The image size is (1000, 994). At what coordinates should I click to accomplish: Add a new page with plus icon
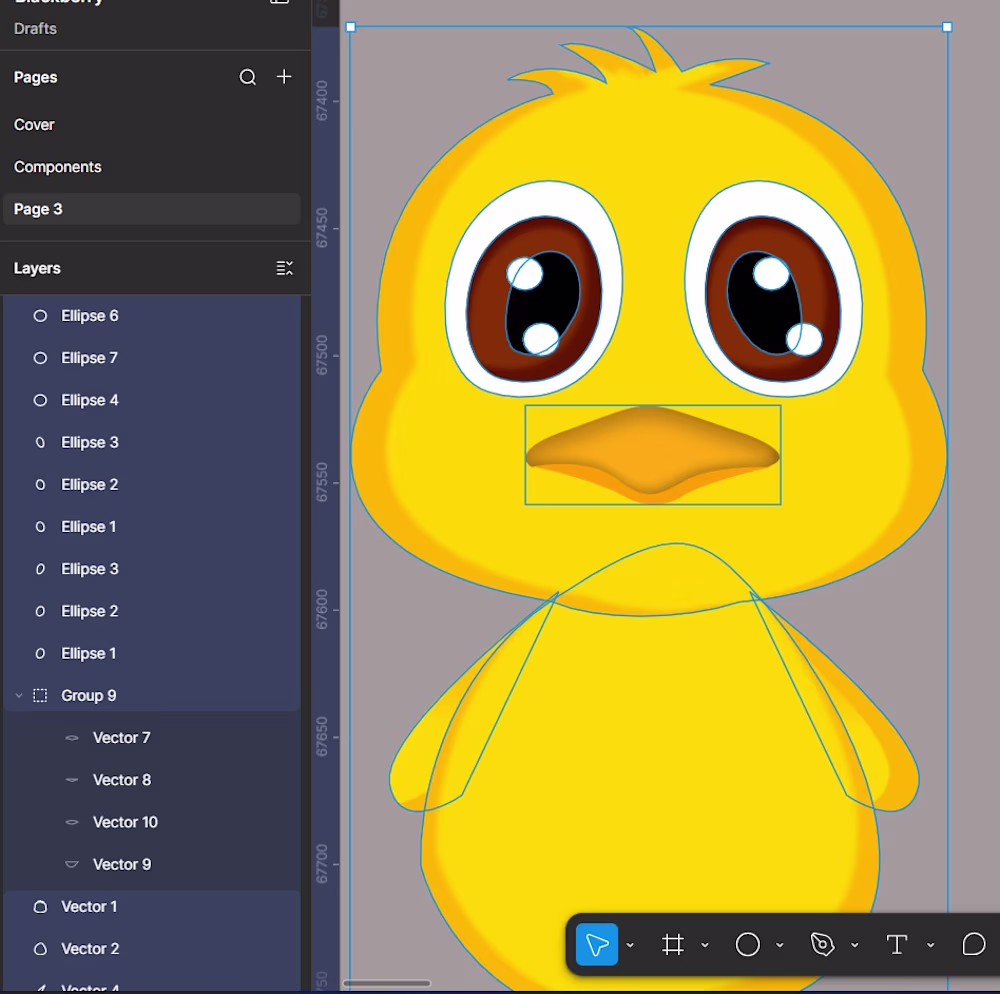[x=284, y=77]
